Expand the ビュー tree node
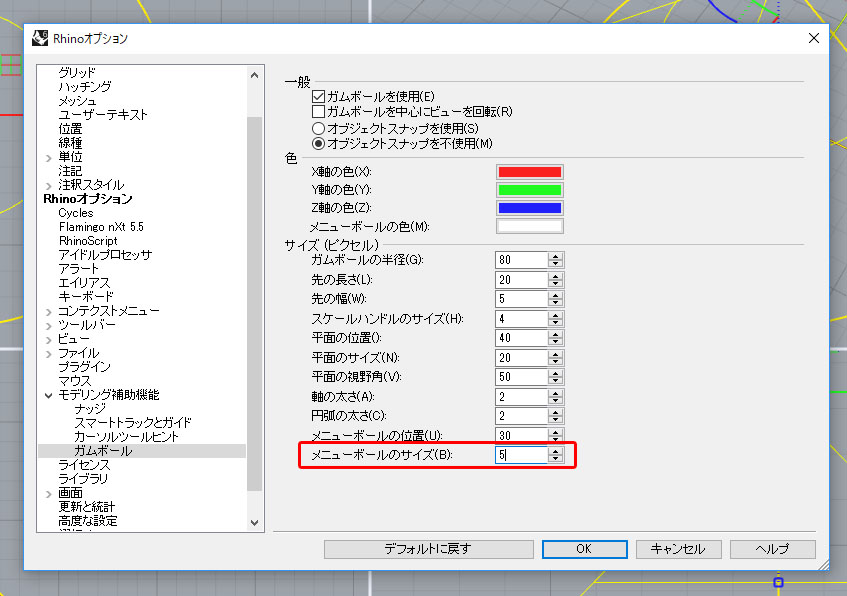 [x=49, y=340]
